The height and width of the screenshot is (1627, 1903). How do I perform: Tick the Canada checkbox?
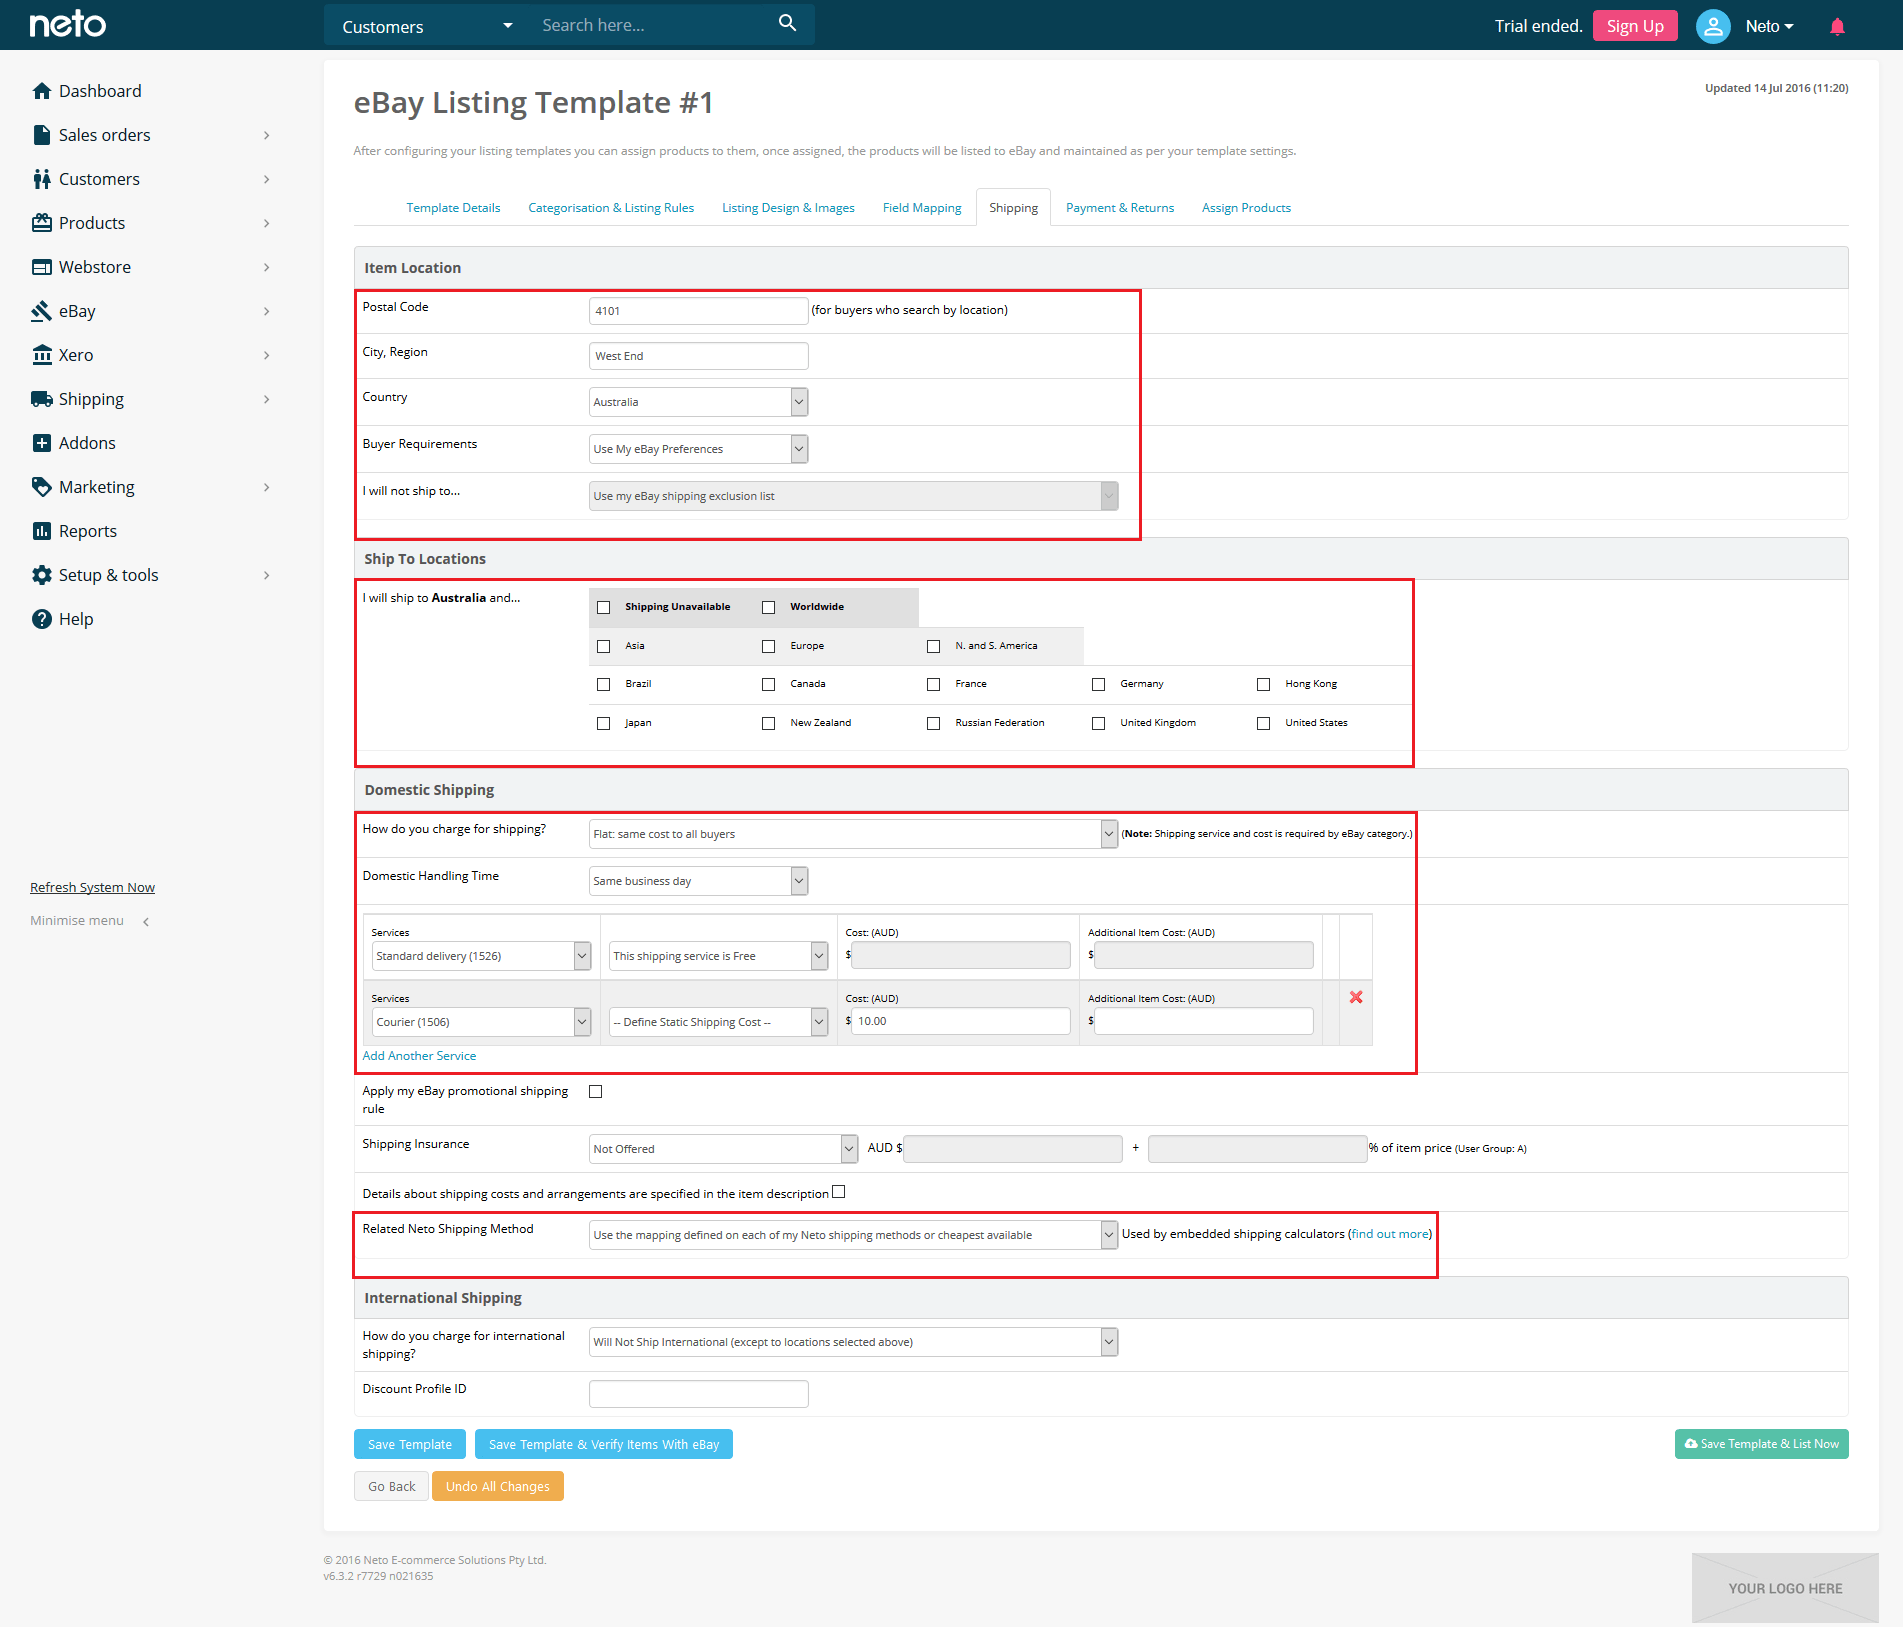coord(768,684)
